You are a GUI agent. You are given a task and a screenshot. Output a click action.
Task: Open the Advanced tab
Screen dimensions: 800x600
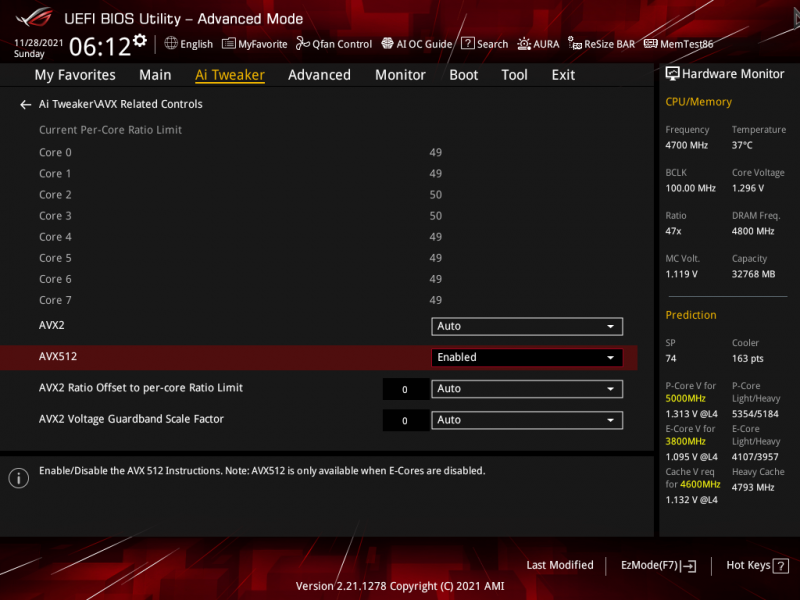point(319,75)
